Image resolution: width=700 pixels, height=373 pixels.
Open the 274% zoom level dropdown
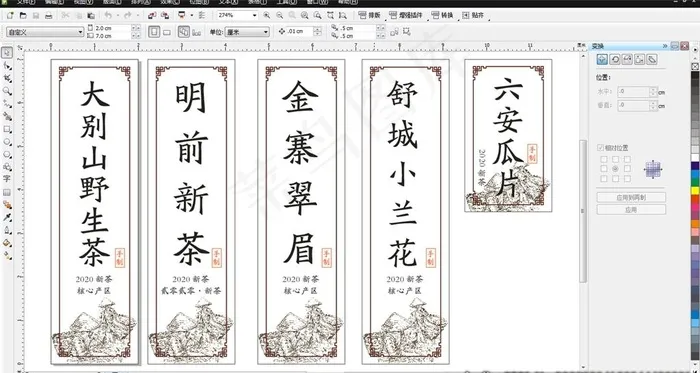tap(255, 15)
